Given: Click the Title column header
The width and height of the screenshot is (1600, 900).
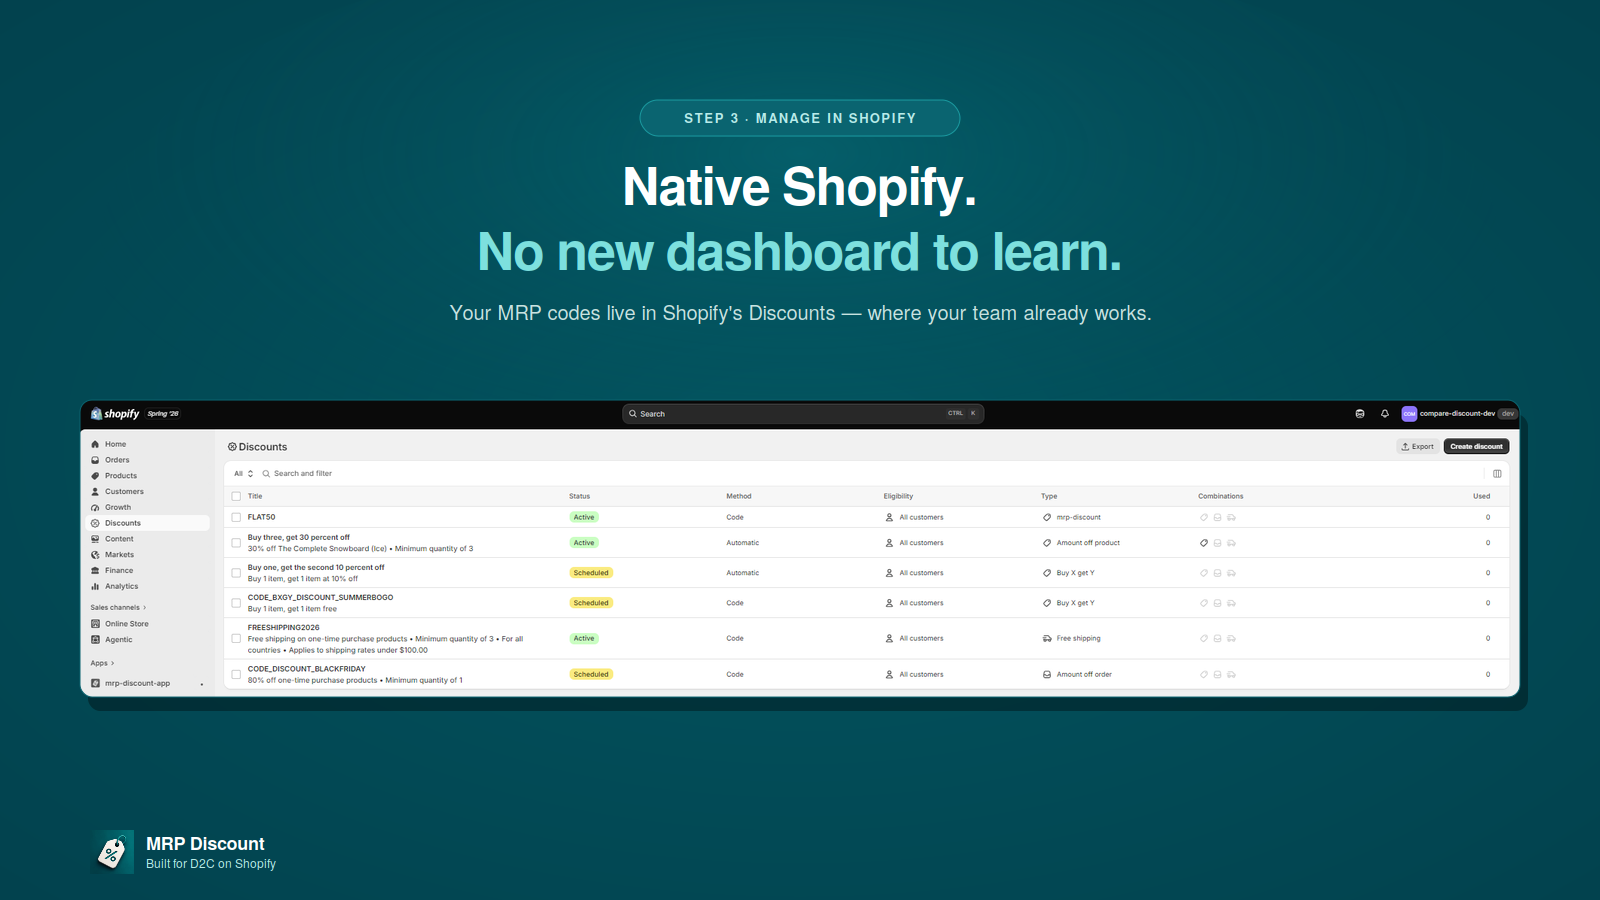Looking at the screenshot, I should click(x=255, y=496).
